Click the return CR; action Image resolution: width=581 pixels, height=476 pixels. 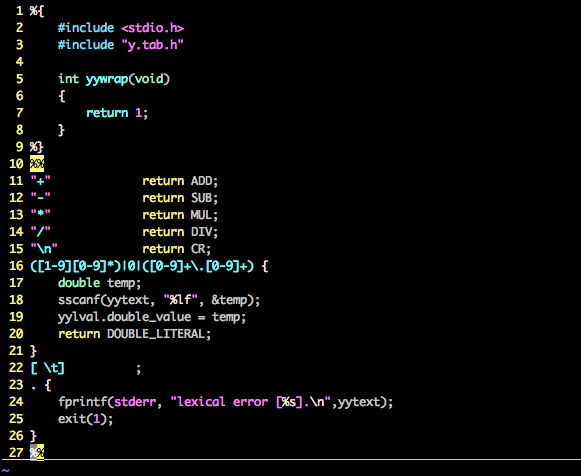click(x=176, y=249)
